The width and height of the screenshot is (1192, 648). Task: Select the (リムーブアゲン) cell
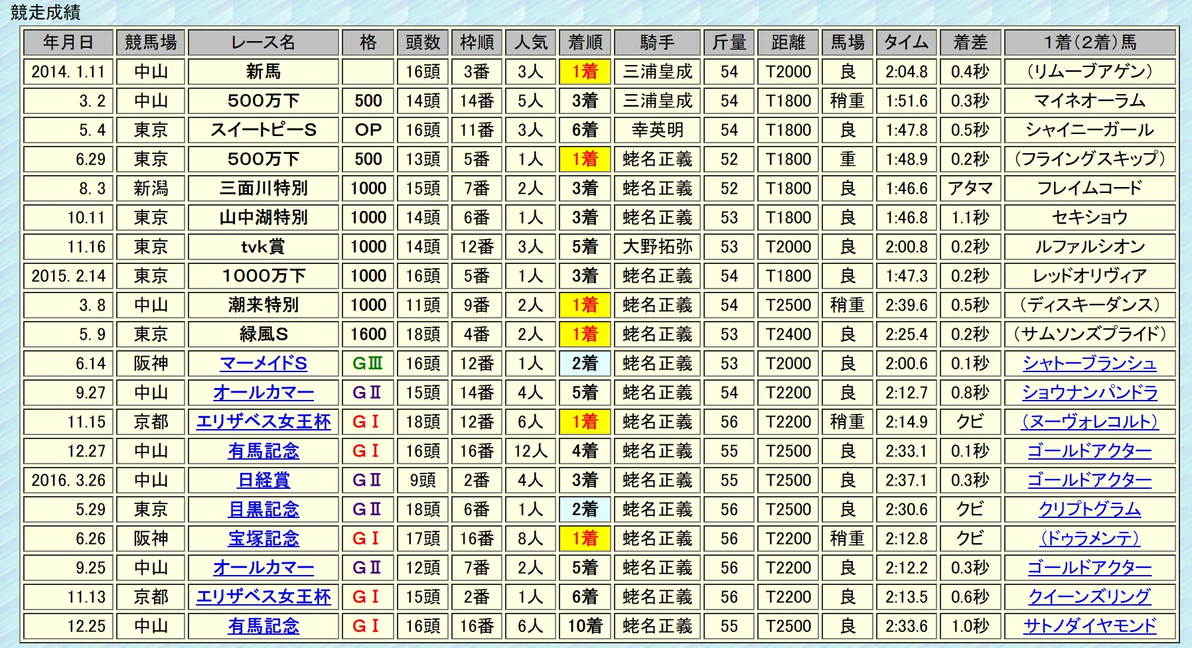pyautogui.click(x=1089, y=72)
